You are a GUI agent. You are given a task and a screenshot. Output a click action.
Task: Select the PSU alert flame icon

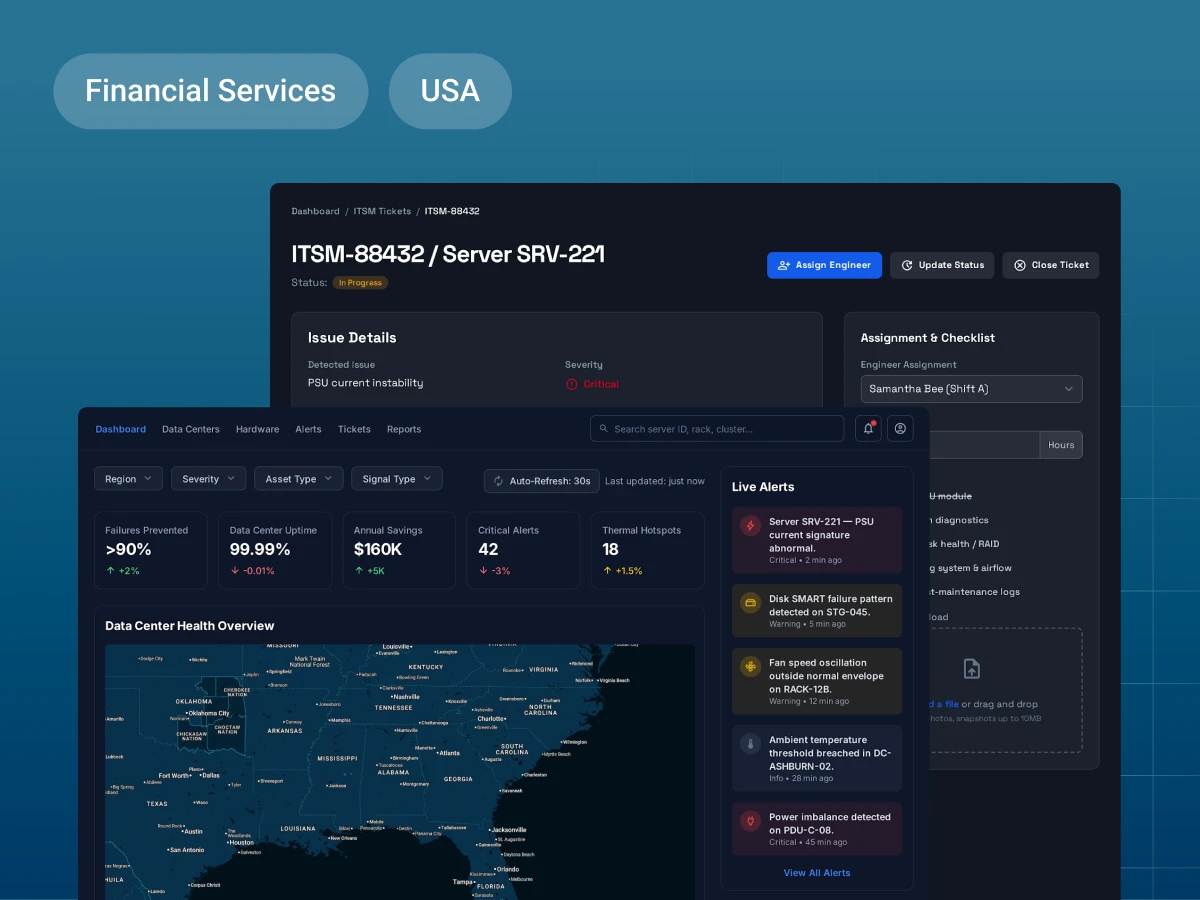[748, 524]
